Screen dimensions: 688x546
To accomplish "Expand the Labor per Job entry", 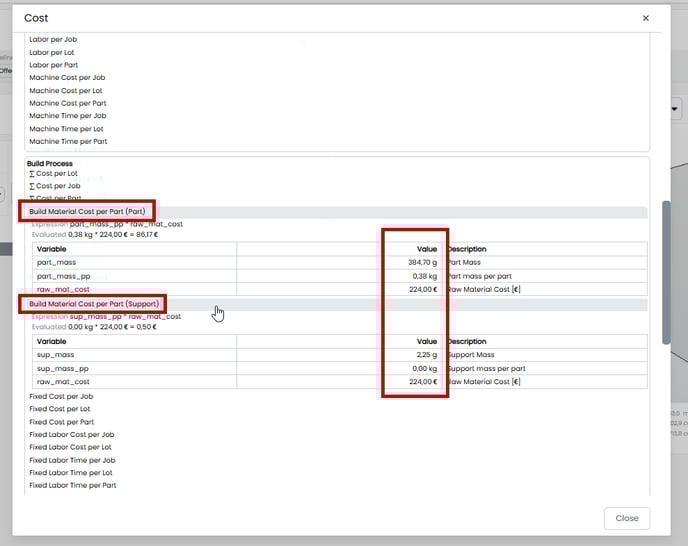I will [x=53, y=39].
